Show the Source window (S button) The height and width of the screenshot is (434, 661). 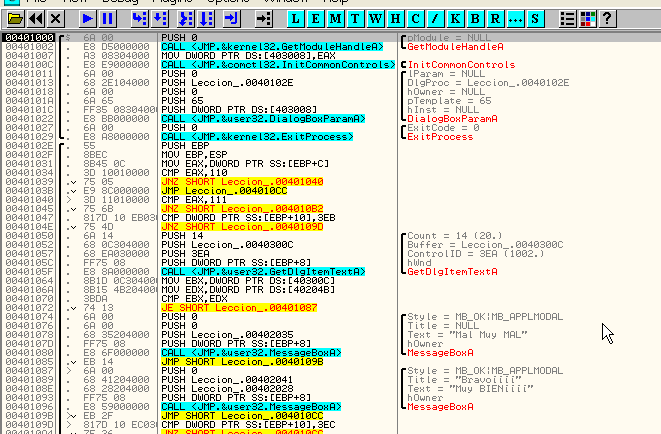coord(535,19)
